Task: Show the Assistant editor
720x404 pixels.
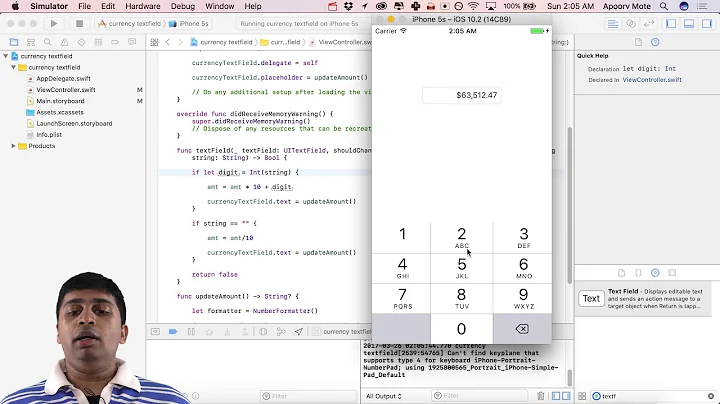Action: click(x=631, y=23)
